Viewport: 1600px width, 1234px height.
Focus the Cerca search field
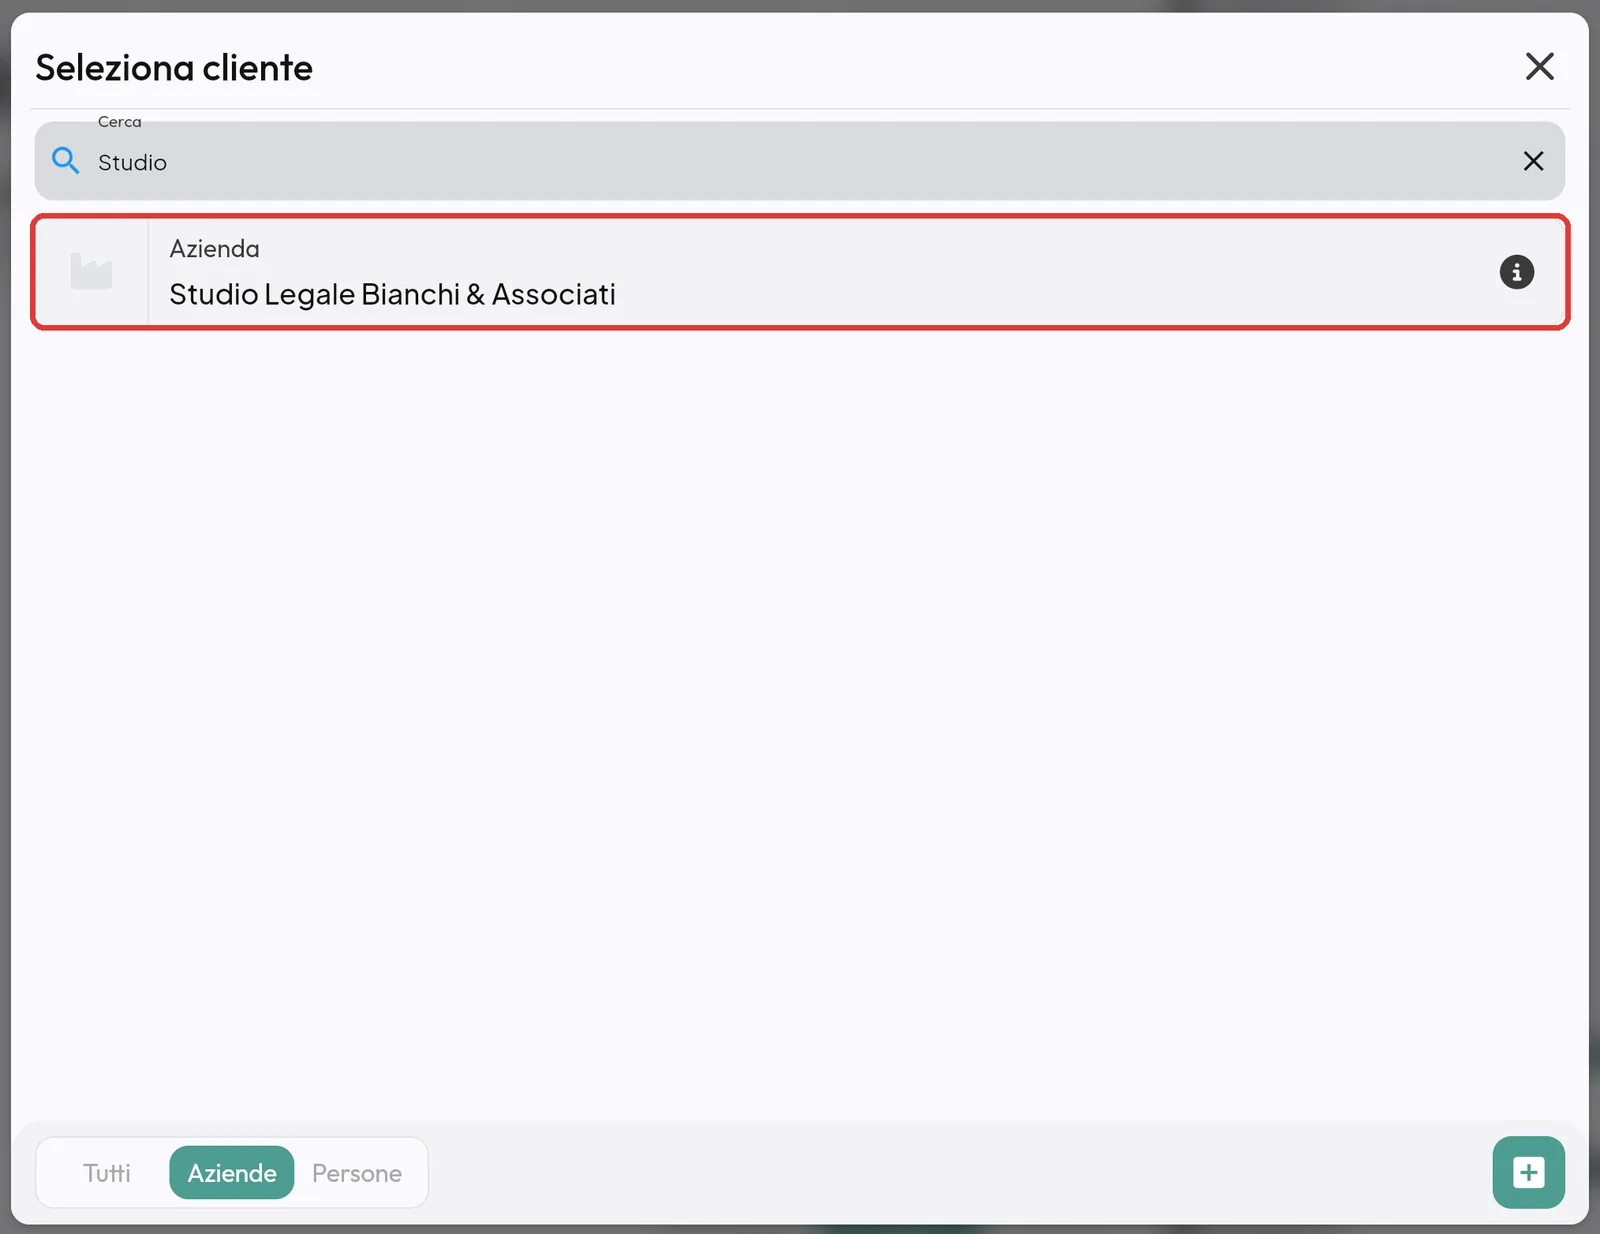[x=800, y=161]
